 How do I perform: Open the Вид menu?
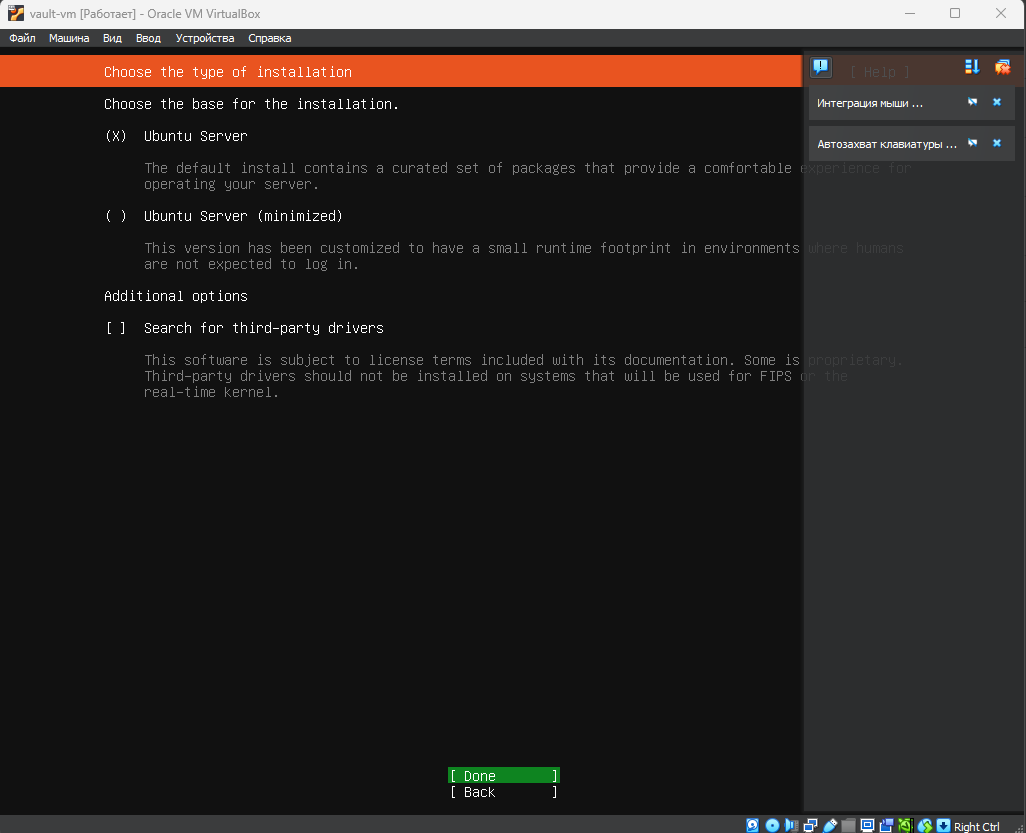tap(112, 38)
